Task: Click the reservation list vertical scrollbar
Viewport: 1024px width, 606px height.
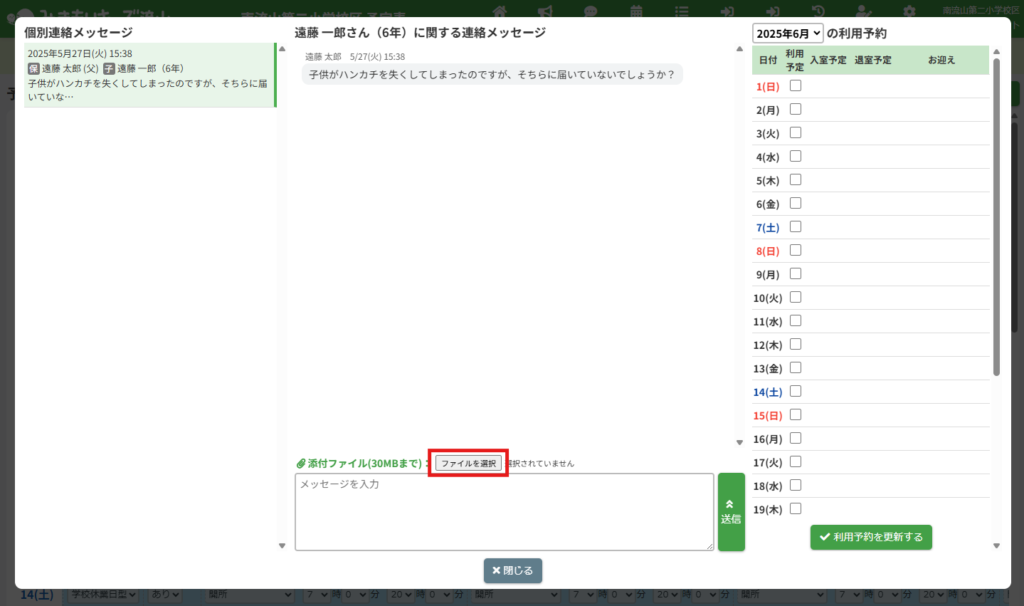Action: [x=996, y=220]
